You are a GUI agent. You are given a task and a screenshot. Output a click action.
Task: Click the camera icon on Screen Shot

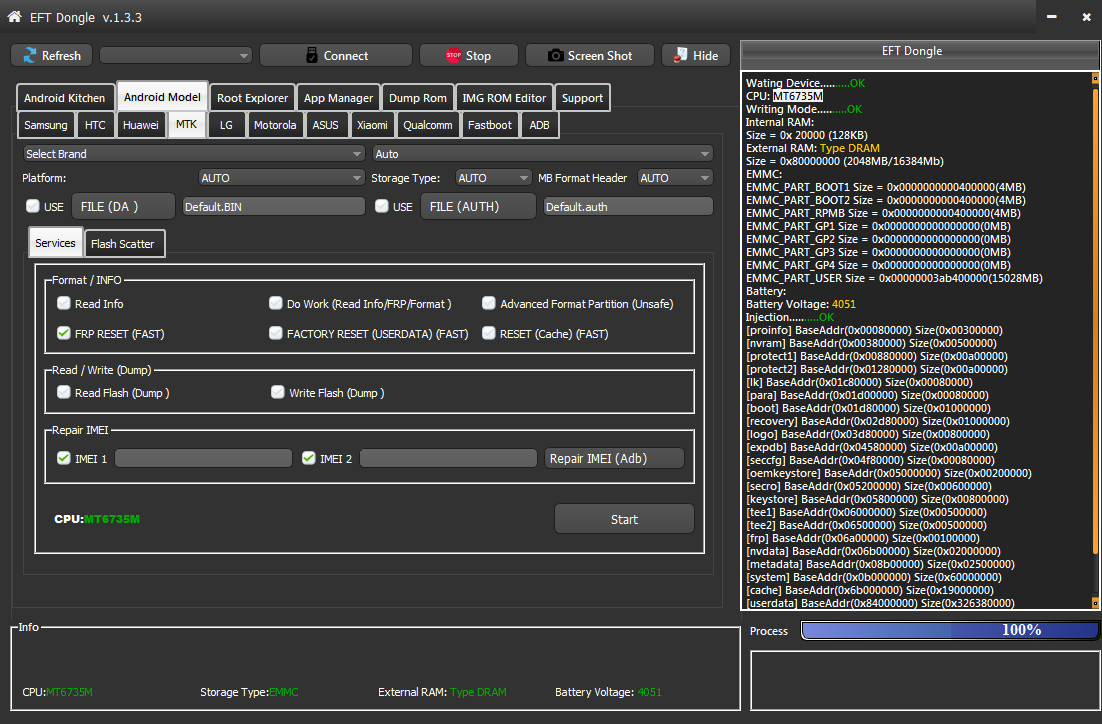pos(555,56)
